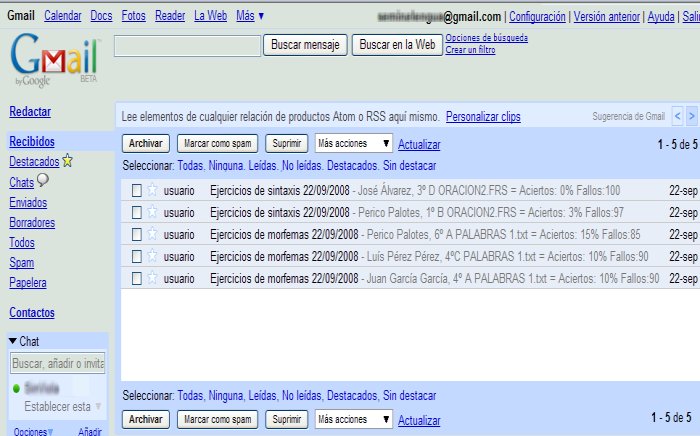Open Reader in the top bar

(x=170, y=16)
